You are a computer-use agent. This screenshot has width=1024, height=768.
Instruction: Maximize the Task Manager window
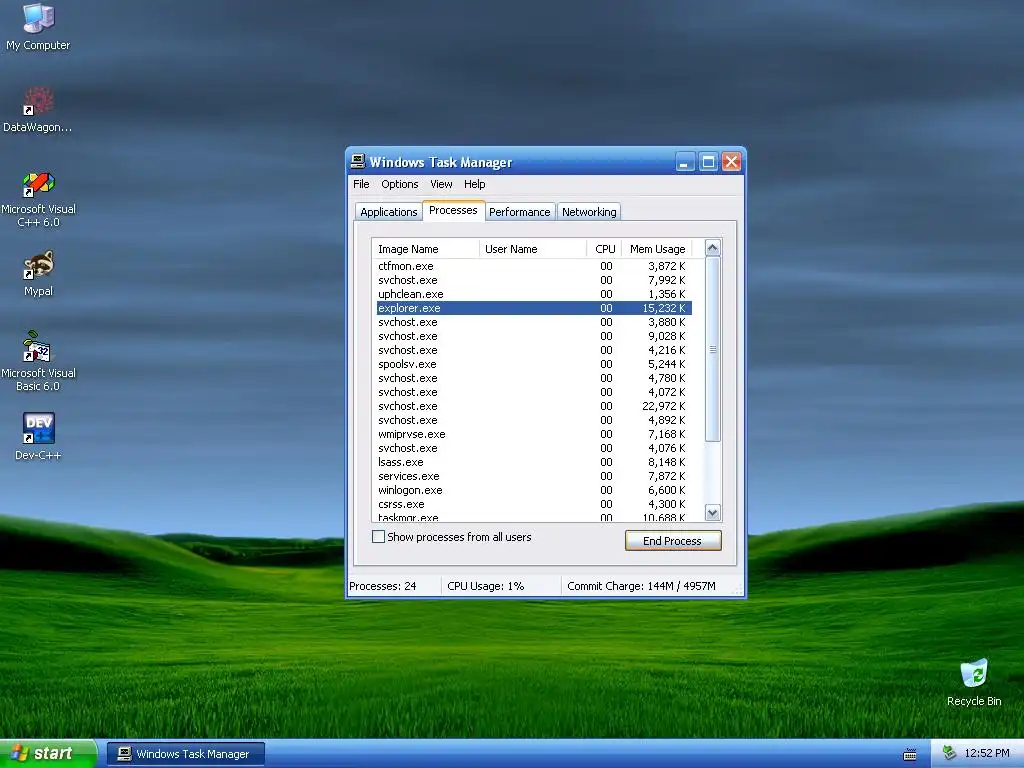[708, 161]
